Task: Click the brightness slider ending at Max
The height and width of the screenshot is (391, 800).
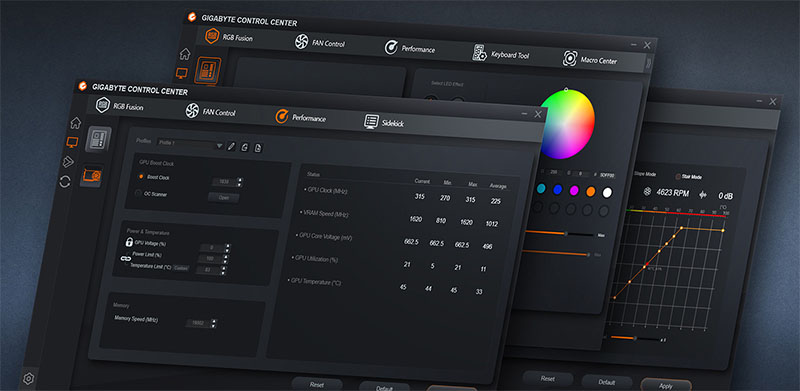Action: [x=560, y=233]
